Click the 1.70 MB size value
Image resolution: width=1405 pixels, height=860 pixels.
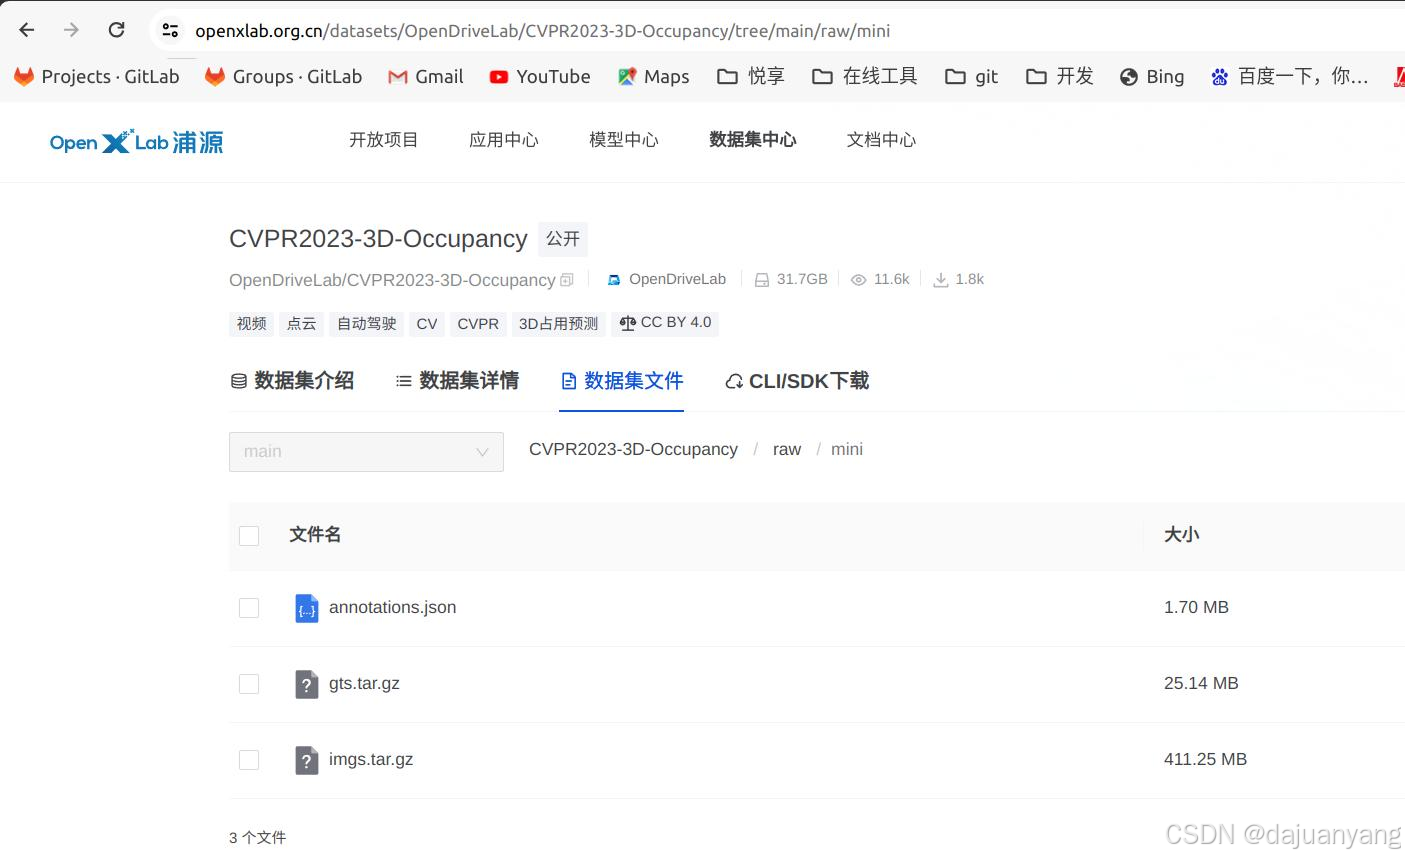[x=1196, y=607]
